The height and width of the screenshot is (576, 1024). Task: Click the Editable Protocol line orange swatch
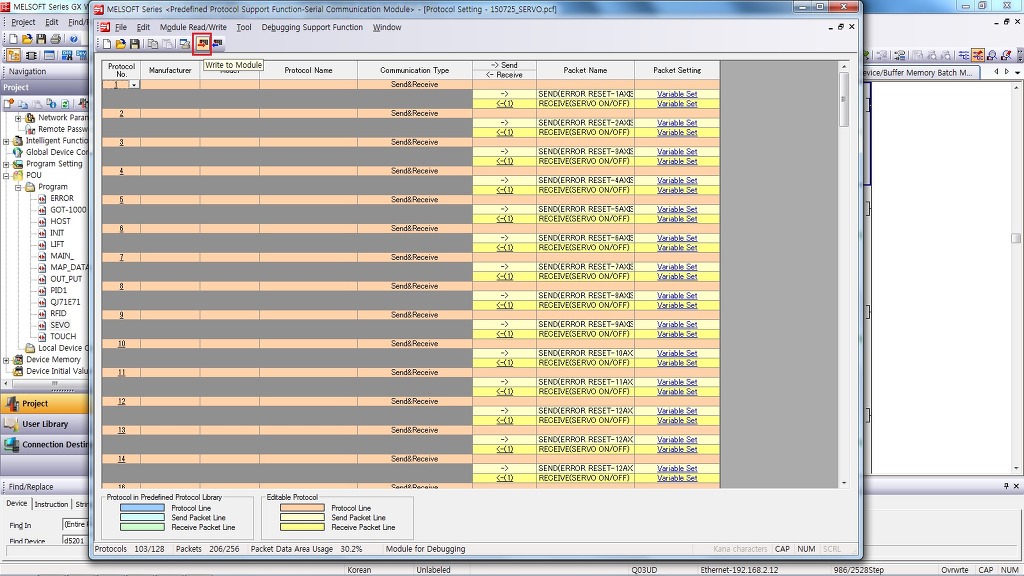click(302, 508)
